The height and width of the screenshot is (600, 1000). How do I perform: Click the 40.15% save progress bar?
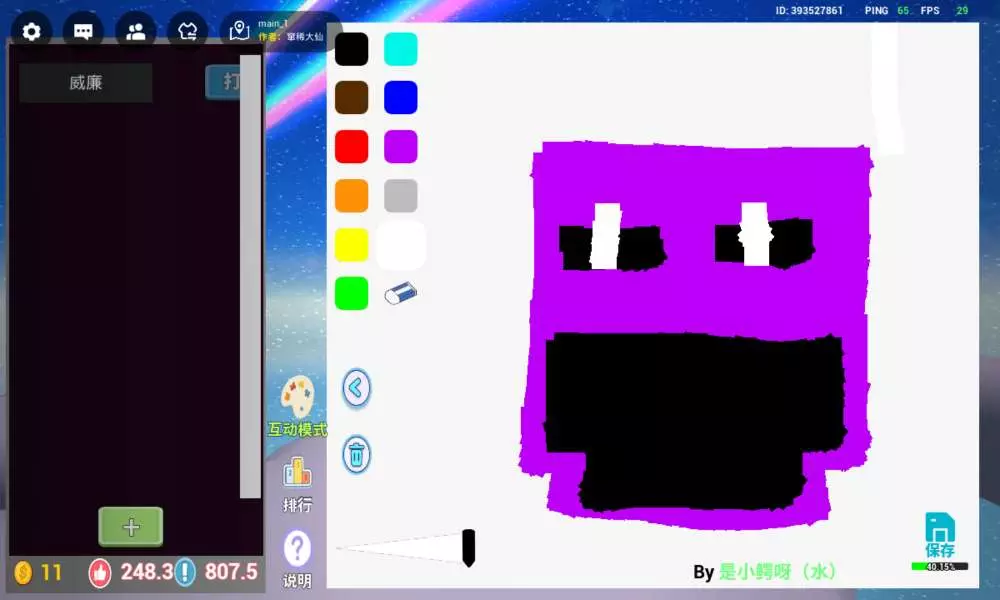pos(939,566)
